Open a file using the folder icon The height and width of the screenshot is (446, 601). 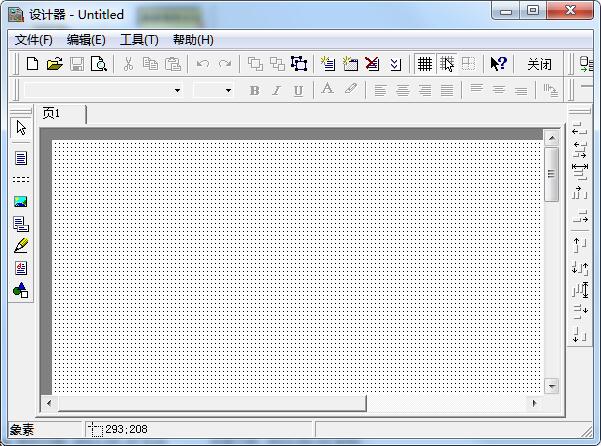tap(55, 64)
